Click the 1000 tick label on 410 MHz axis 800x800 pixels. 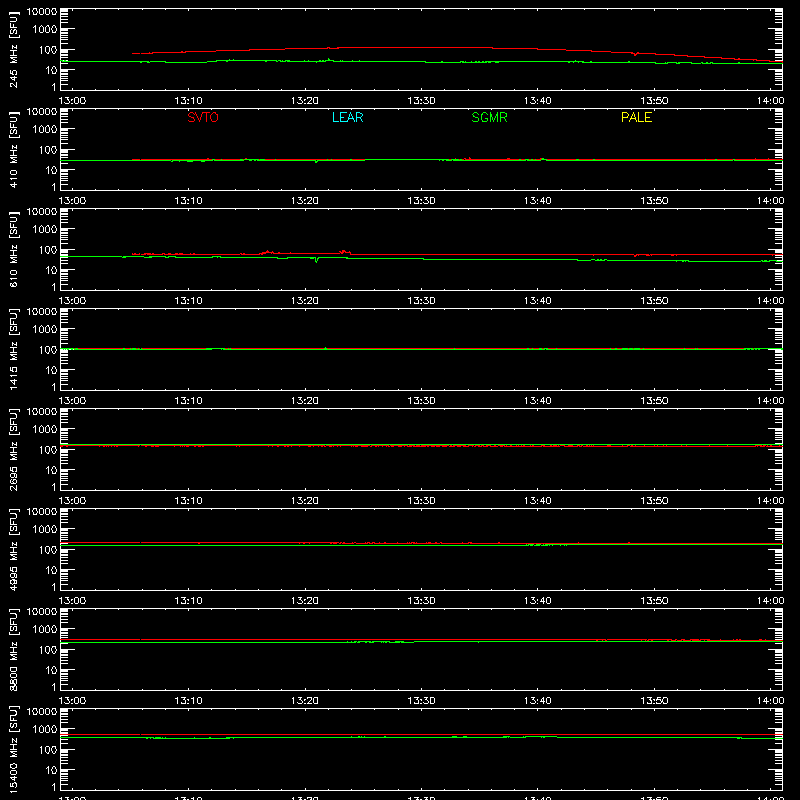[45, 129]
